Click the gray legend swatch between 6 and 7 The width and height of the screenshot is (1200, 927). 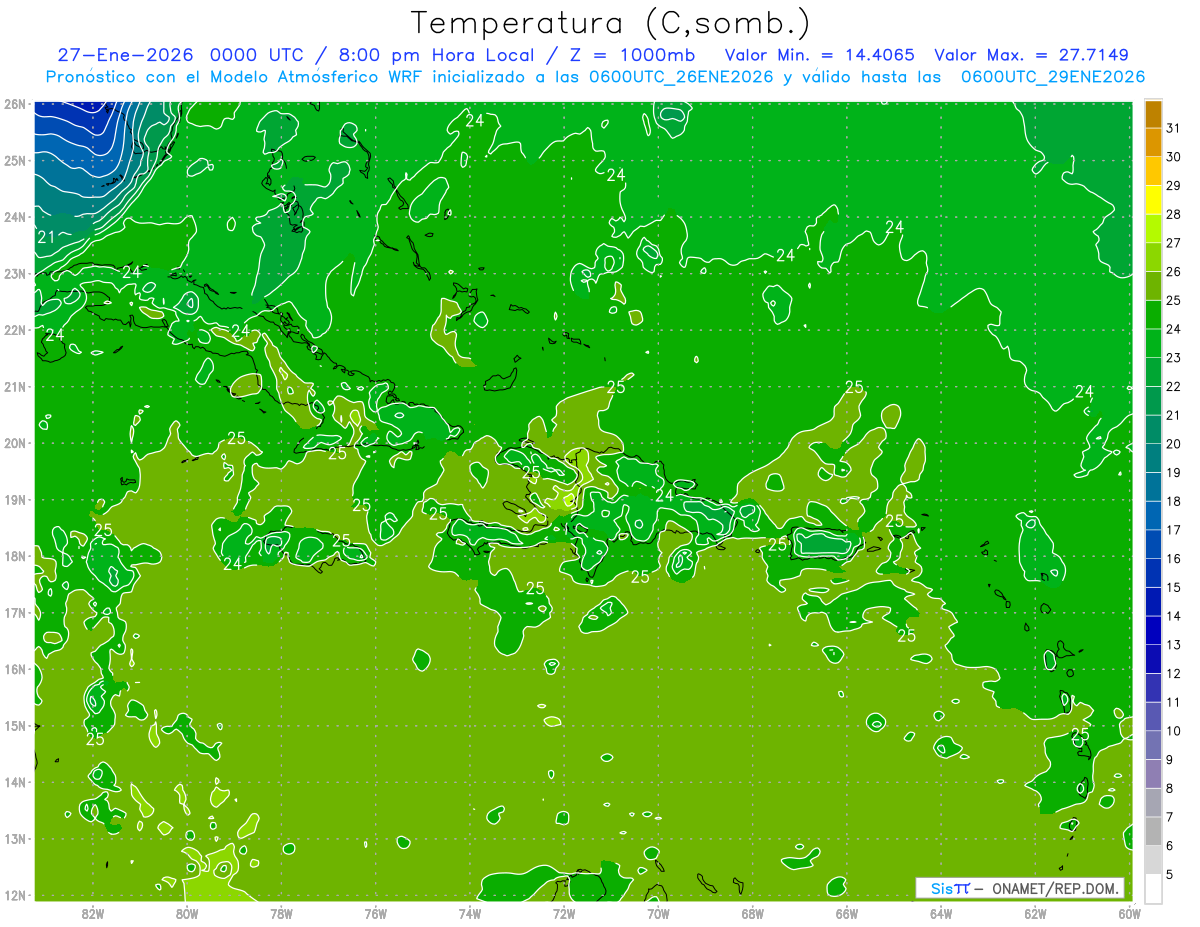(x=1153, y=831)
